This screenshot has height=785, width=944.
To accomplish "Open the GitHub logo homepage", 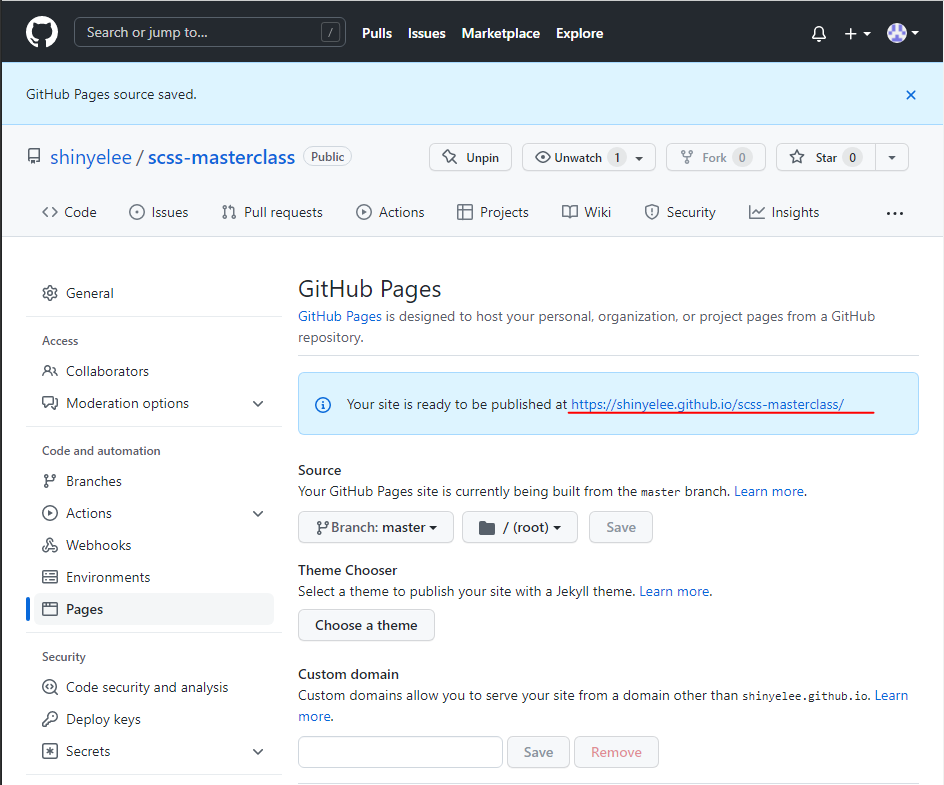I will click(42, 32).
